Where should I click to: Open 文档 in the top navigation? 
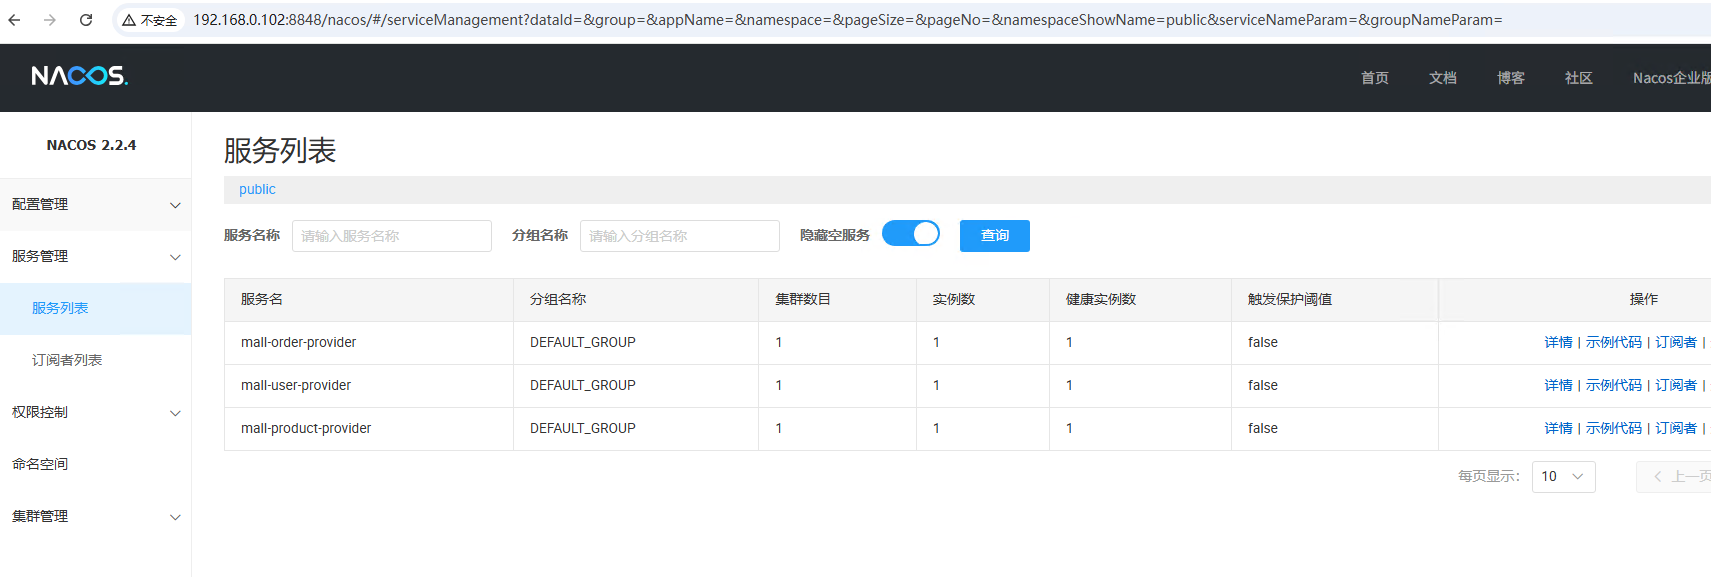point(1442,78)
